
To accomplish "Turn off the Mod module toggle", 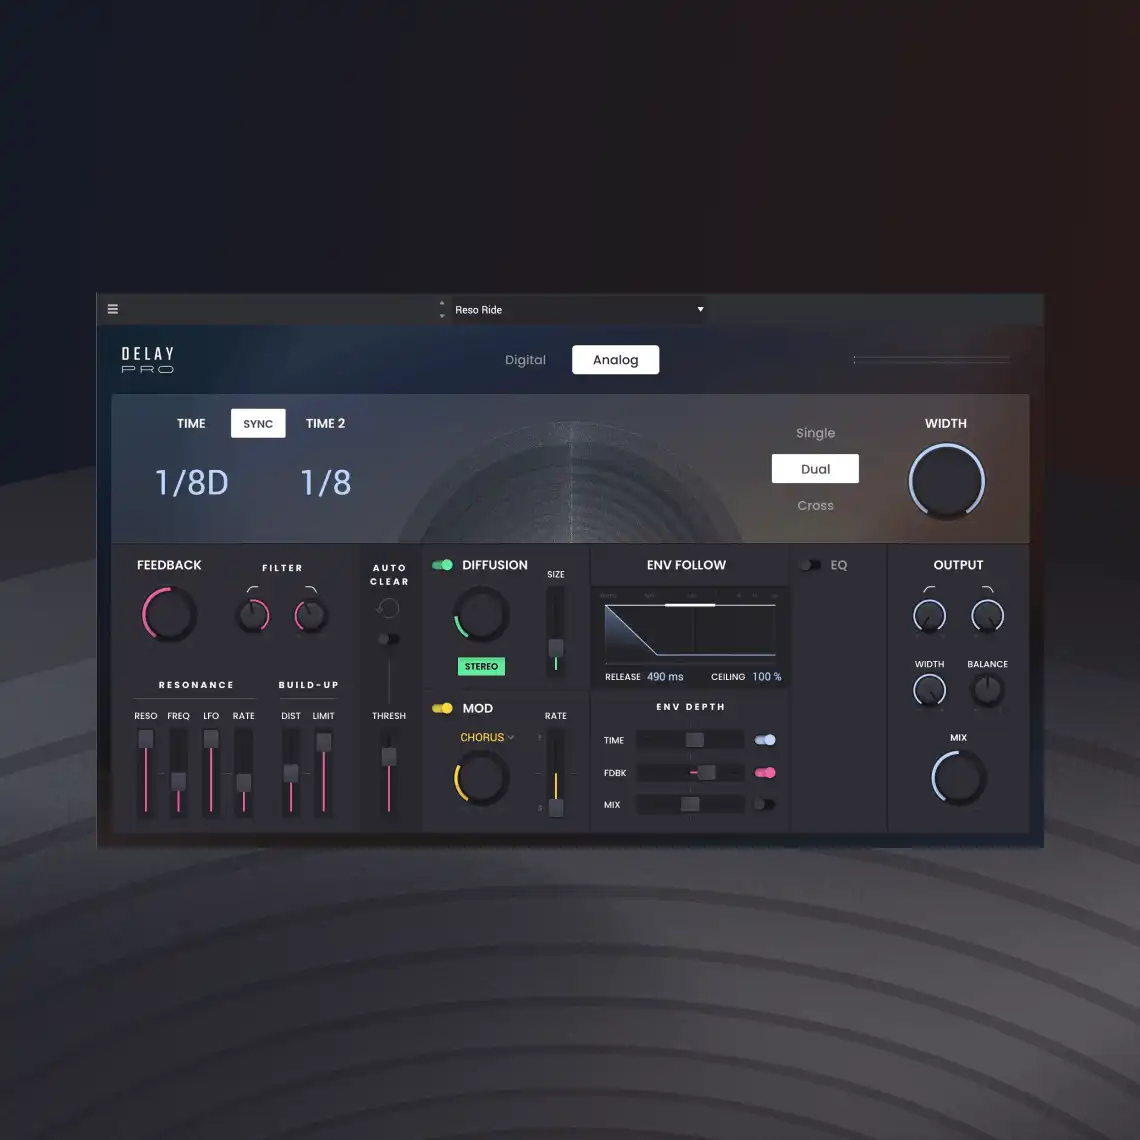I will (441, 708).
